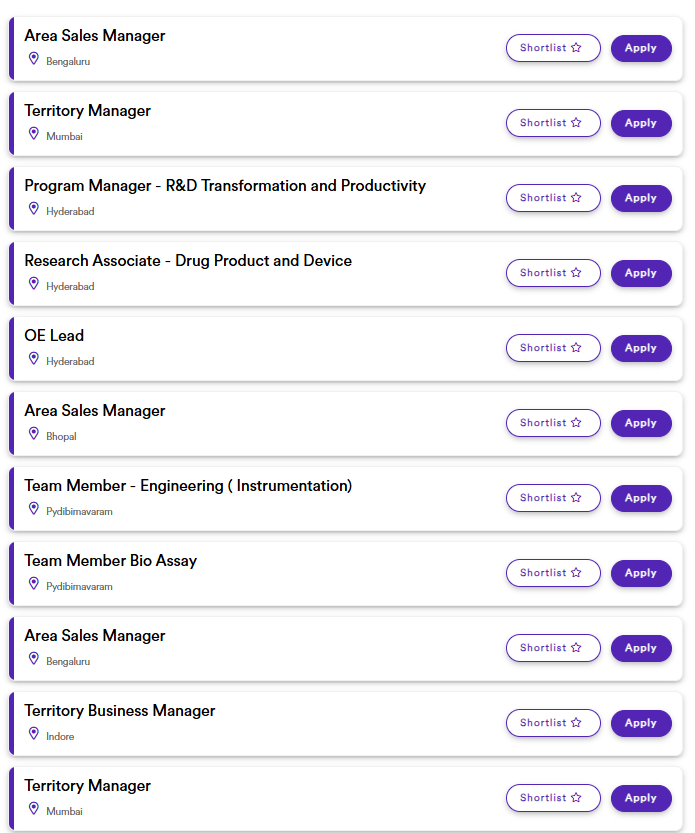This screenshot has height=833, width=695.
Task: Shortlist the Program Manager R&D Transformation job
Action: click(x=553, y=198)
